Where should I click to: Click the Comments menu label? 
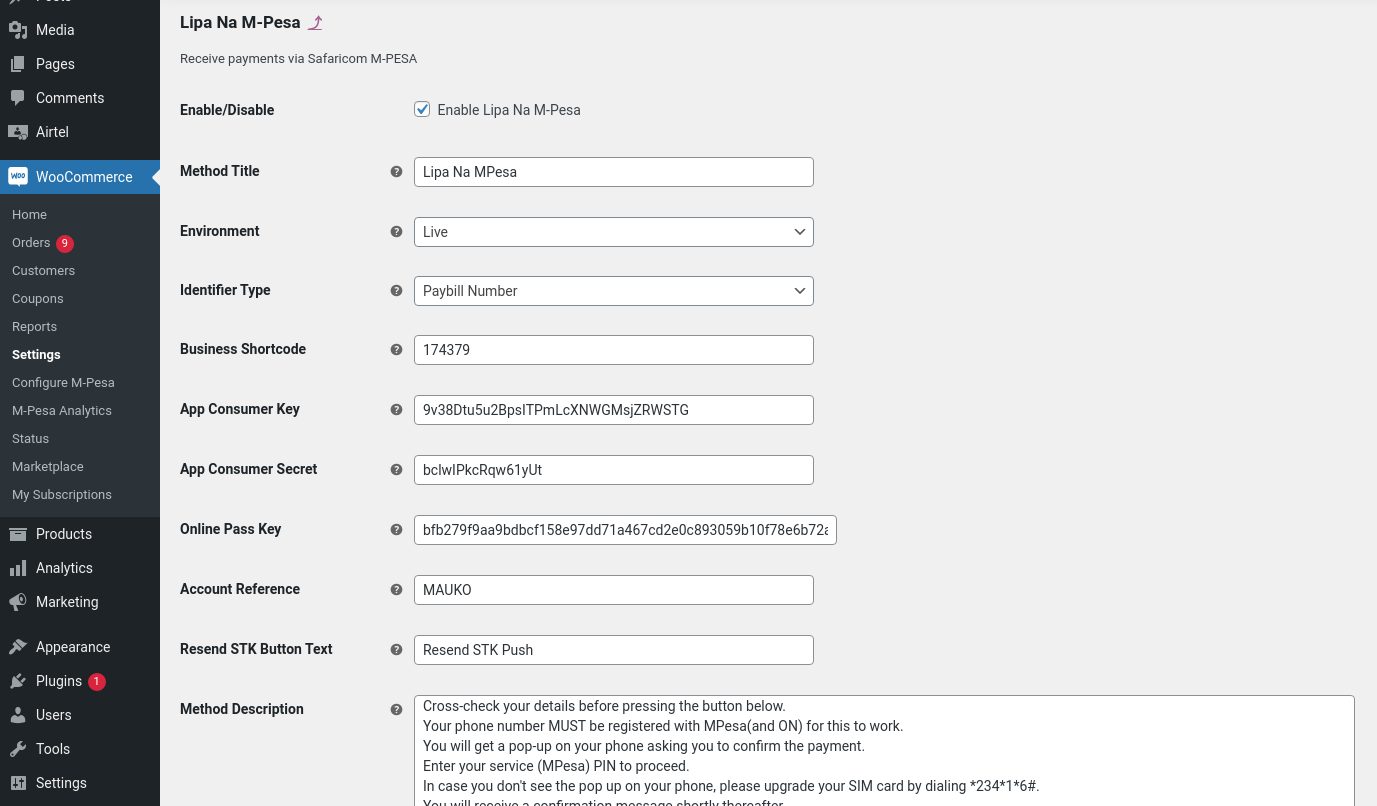pyautogui.click(x=70, y=98)
